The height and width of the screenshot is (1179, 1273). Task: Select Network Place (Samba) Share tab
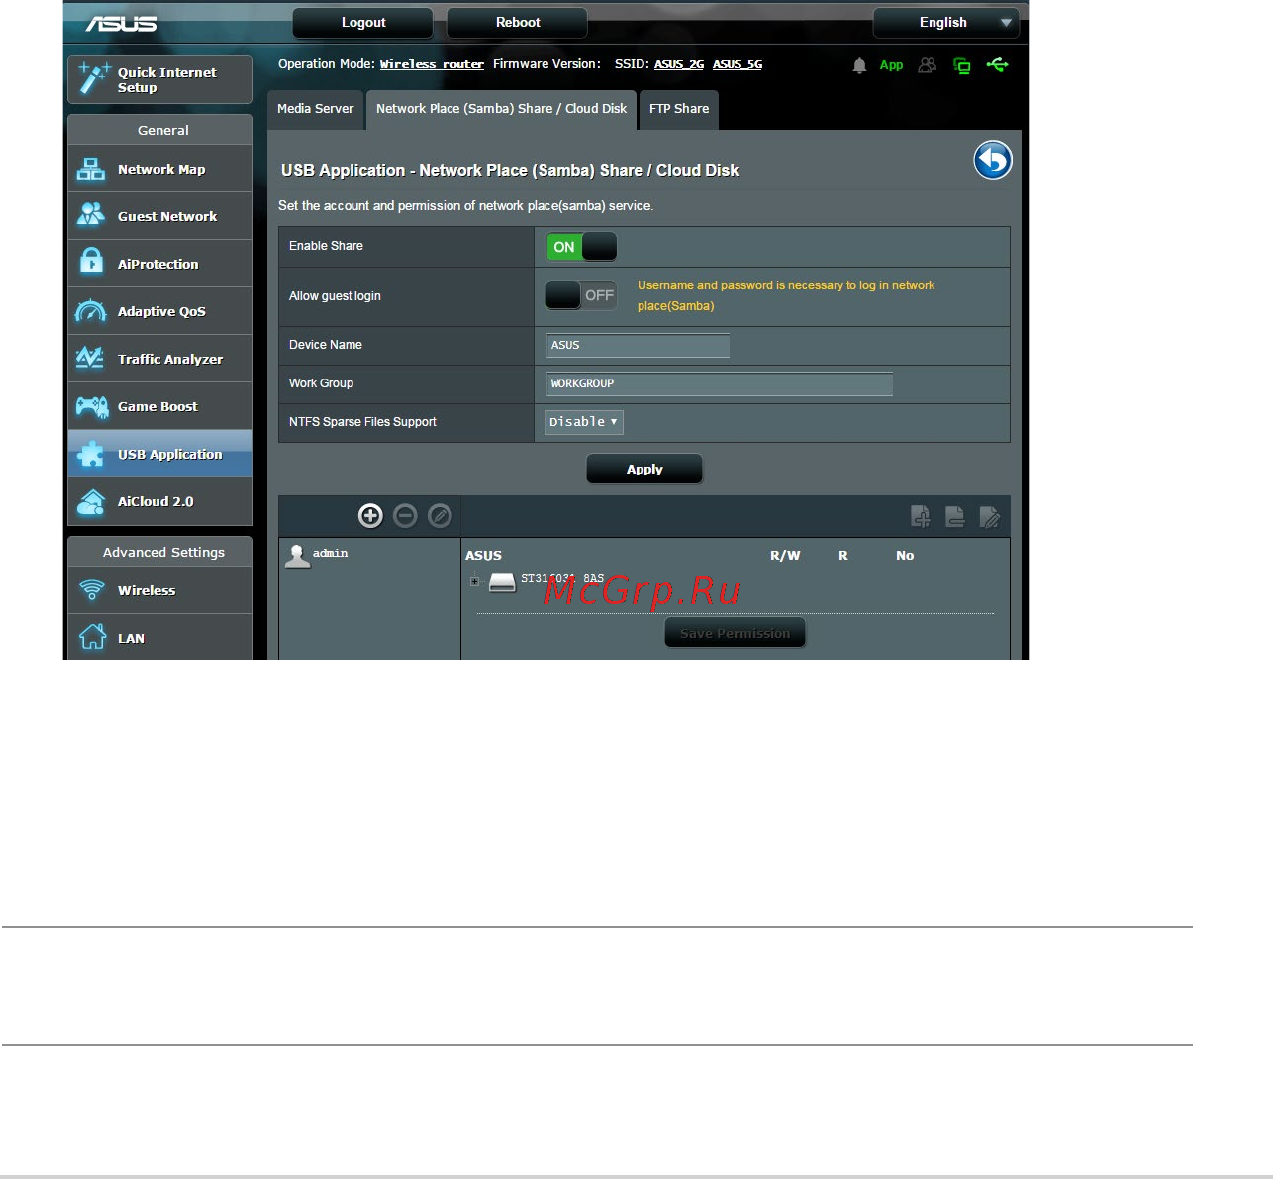tap(501, 110)
